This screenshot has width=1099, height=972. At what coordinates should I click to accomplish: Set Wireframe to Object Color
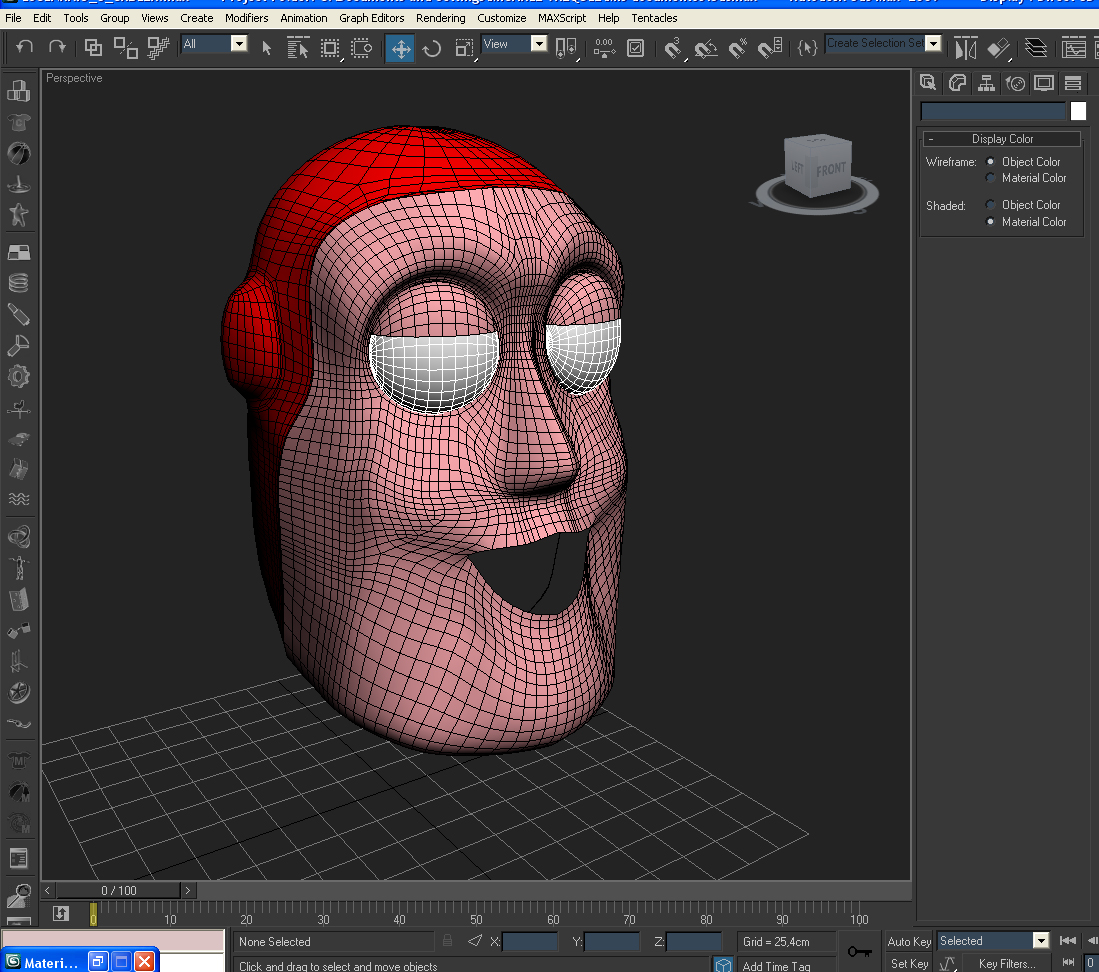pos(990,162)
